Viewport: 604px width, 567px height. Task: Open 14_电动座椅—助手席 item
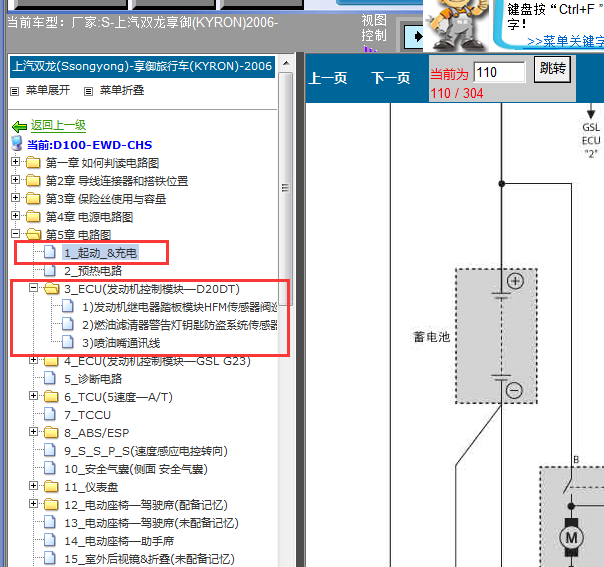[x=119, y=541]
